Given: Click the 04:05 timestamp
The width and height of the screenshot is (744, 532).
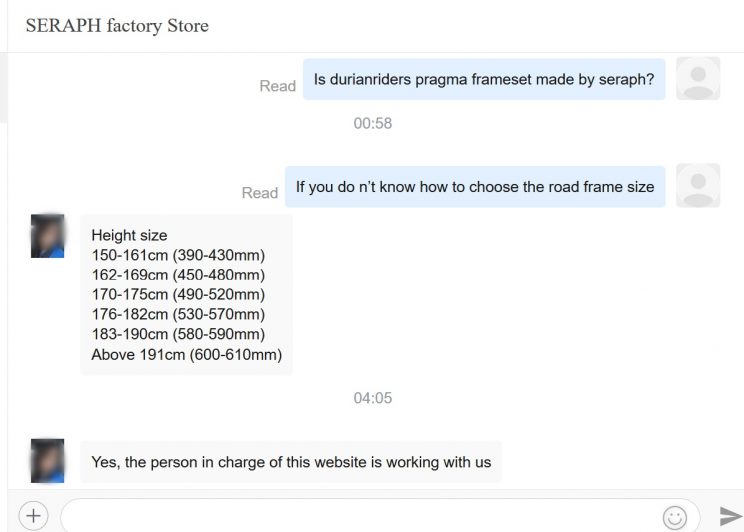Looking at the screenshot, I should click(373, 398).
